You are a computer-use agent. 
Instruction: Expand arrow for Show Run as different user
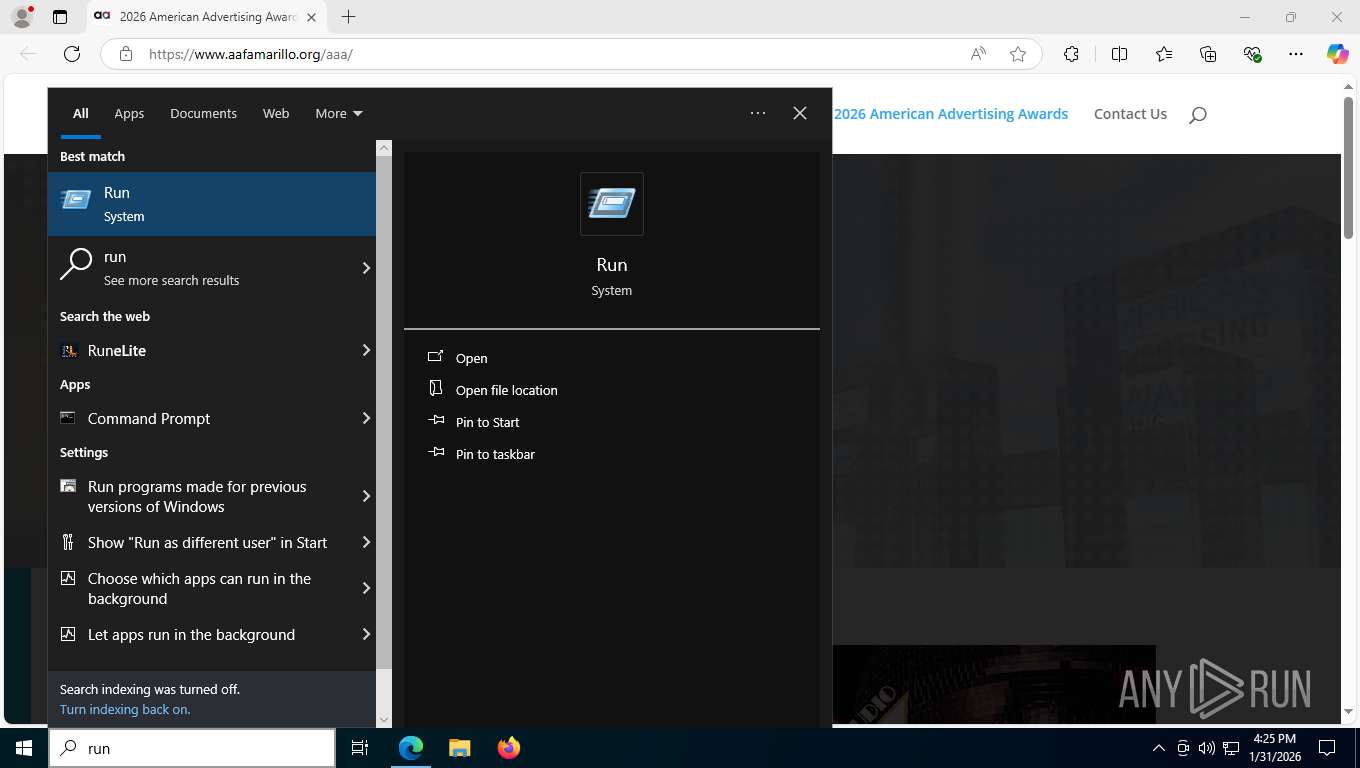(366, 542)
